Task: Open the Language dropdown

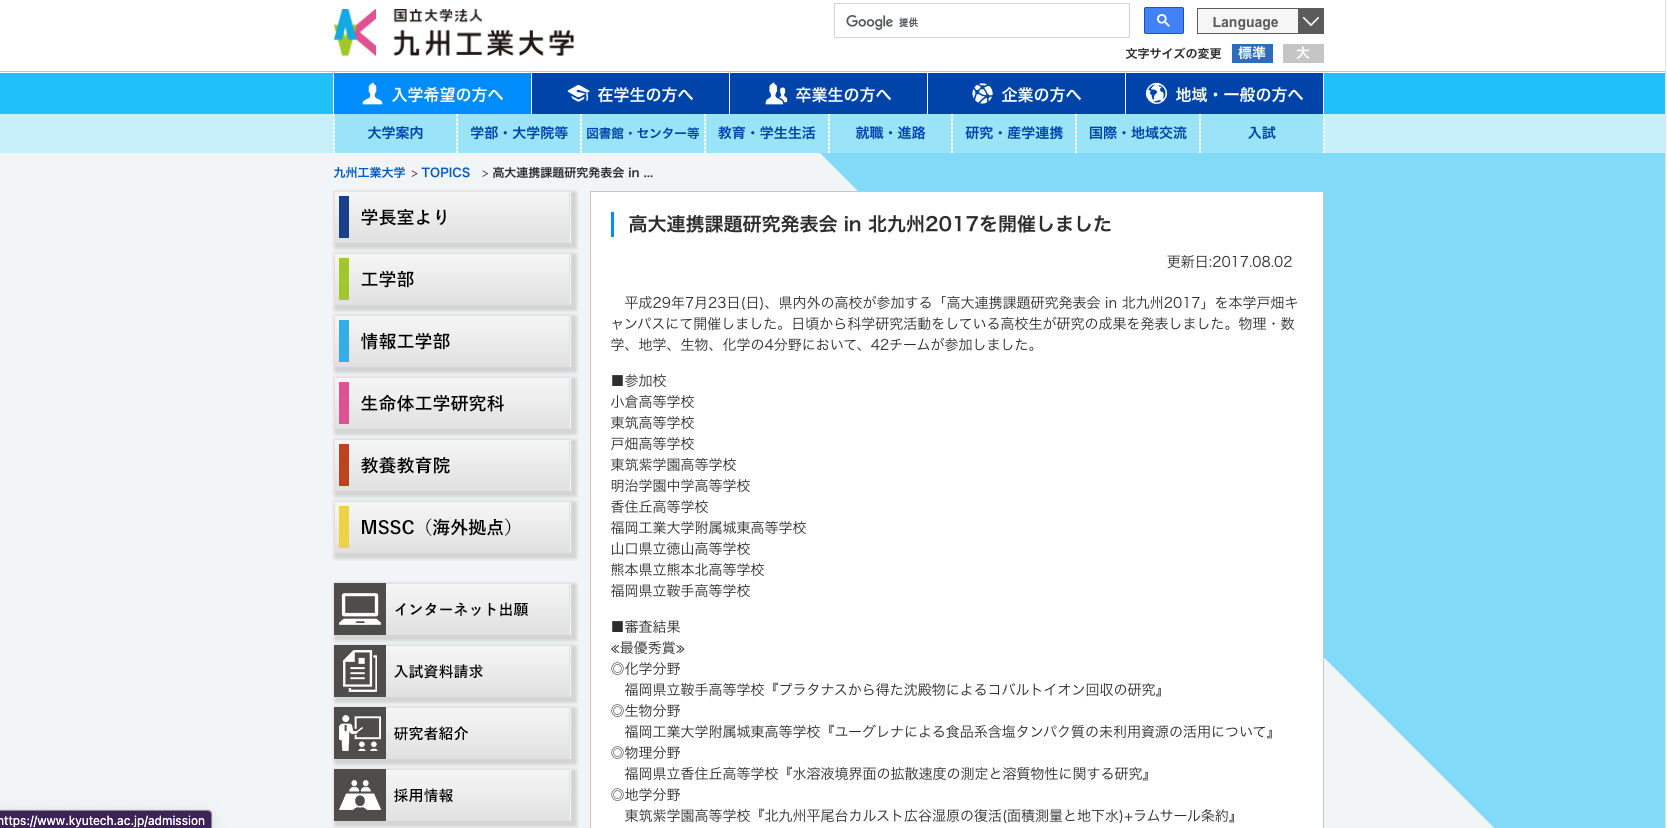Action: (x=1259, y=21)
